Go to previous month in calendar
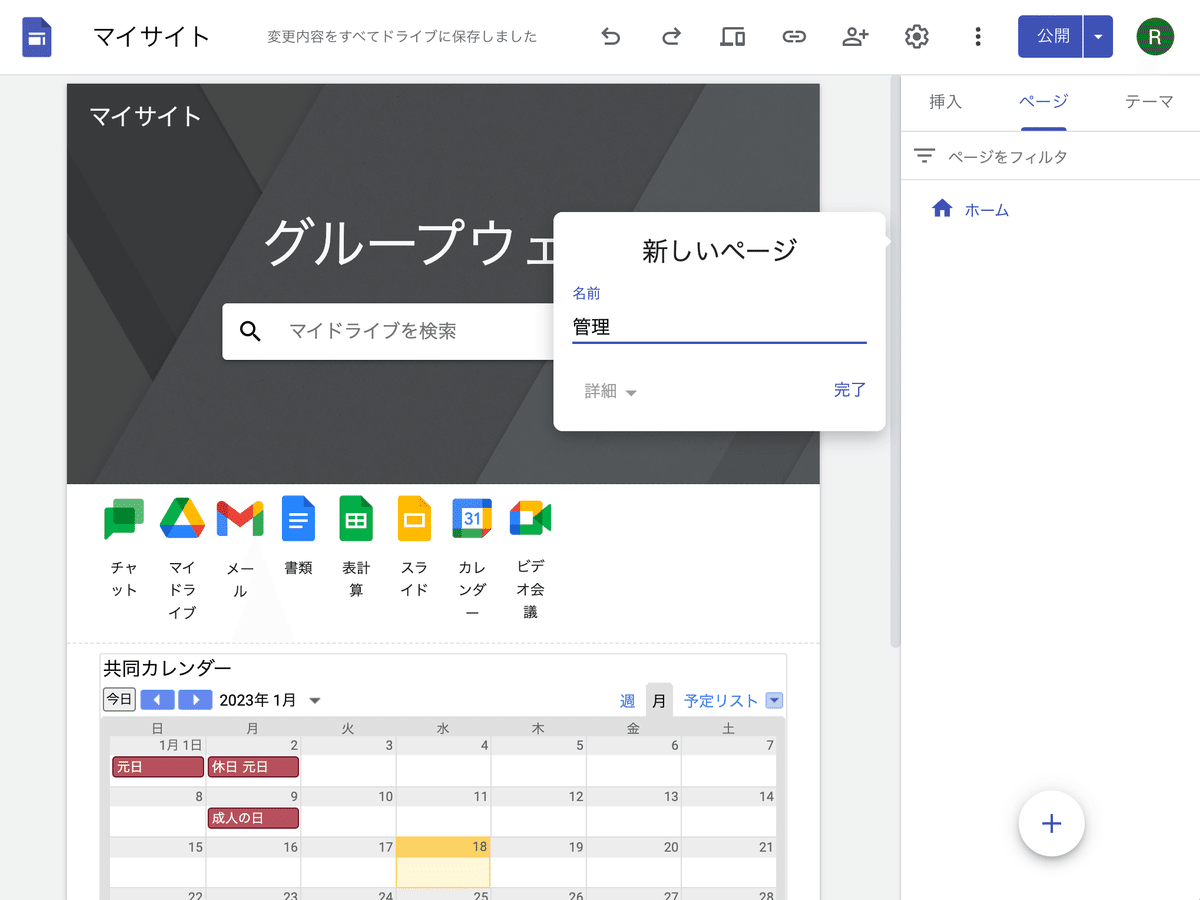 click(x=157, y=700)
